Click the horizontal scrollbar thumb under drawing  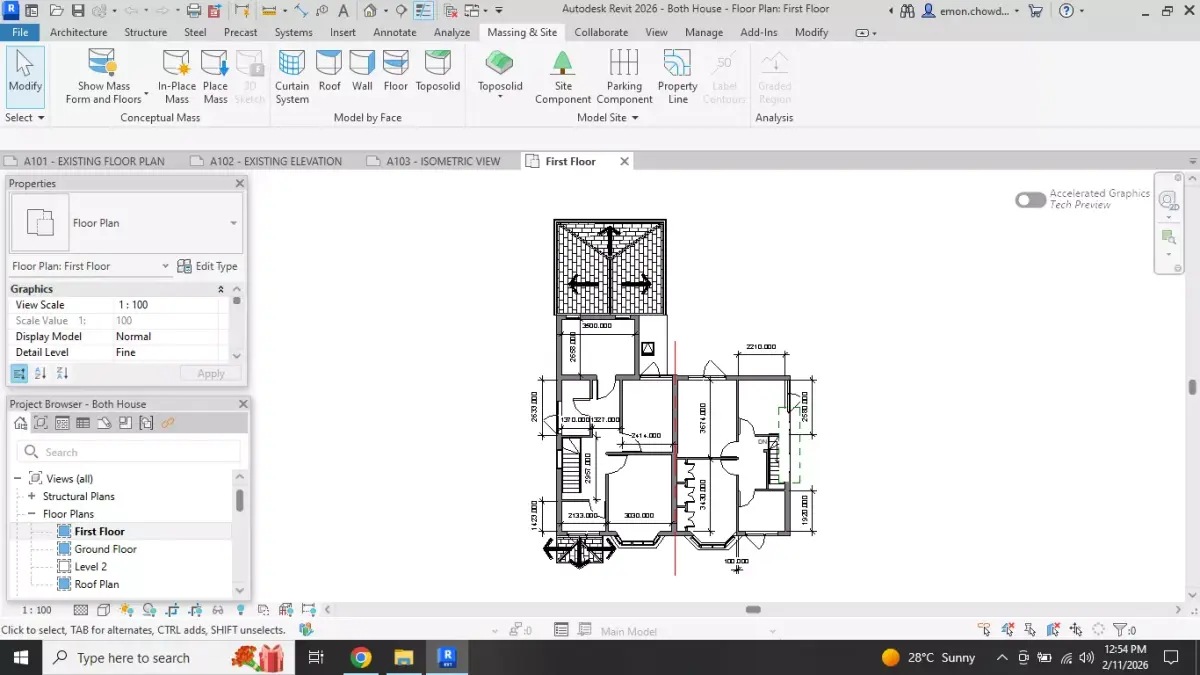coord(753,609)
